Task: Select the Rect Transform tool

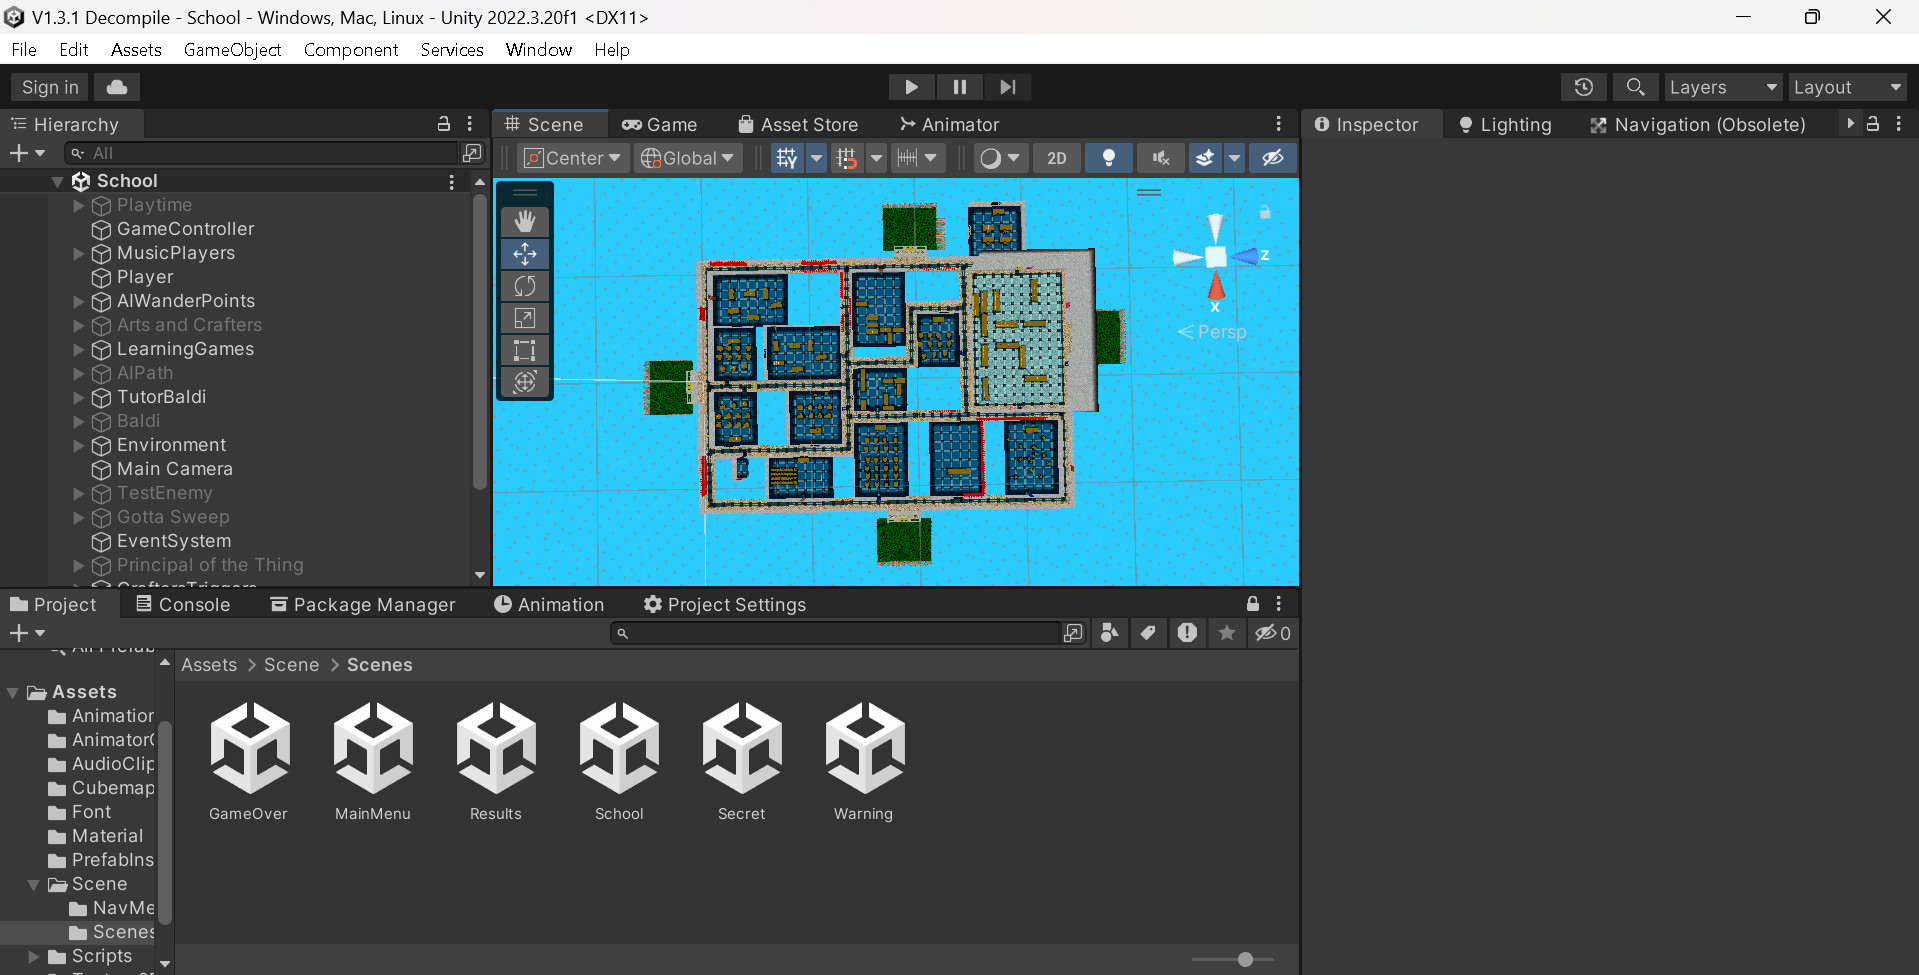Action: (x=524, y=350)
